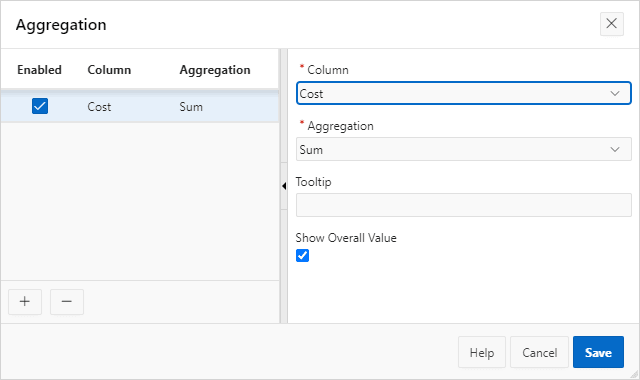Toggle Show Overall Value checkbox
This screenshot has height=380, width=640.
[302, 256]
